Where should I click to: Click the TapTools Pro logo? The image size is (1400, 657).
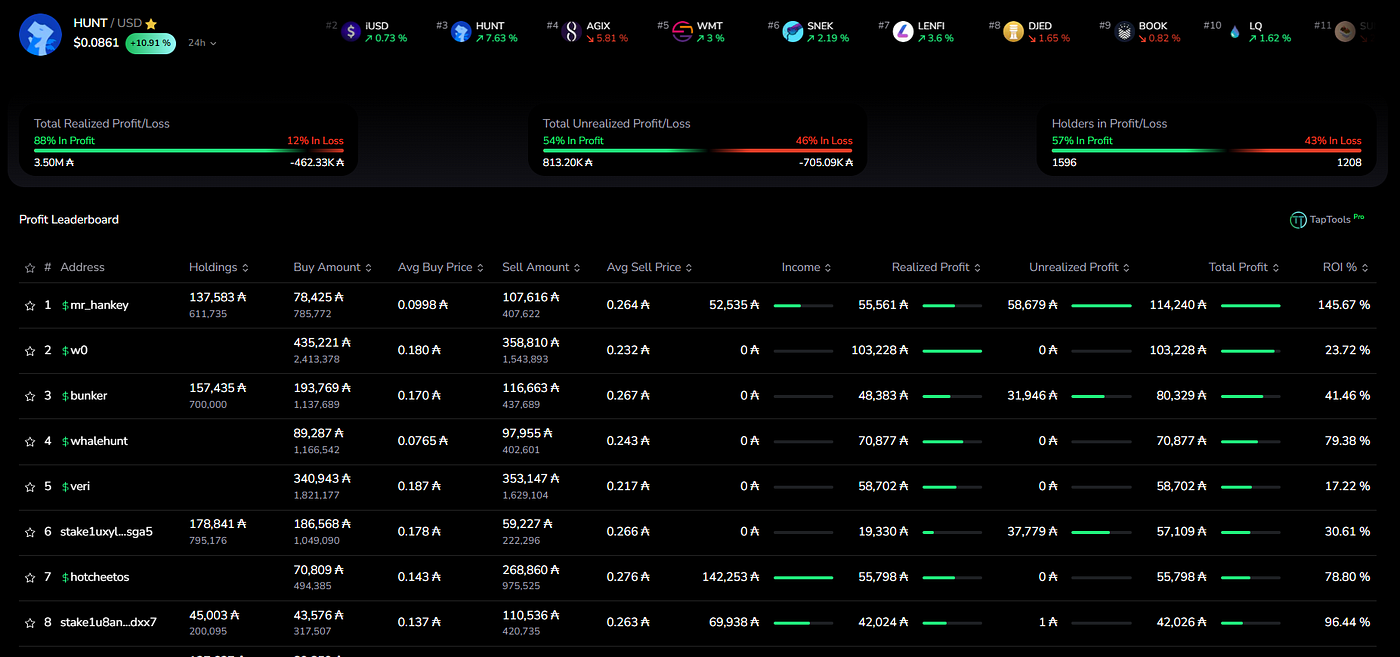(1327, 219)
